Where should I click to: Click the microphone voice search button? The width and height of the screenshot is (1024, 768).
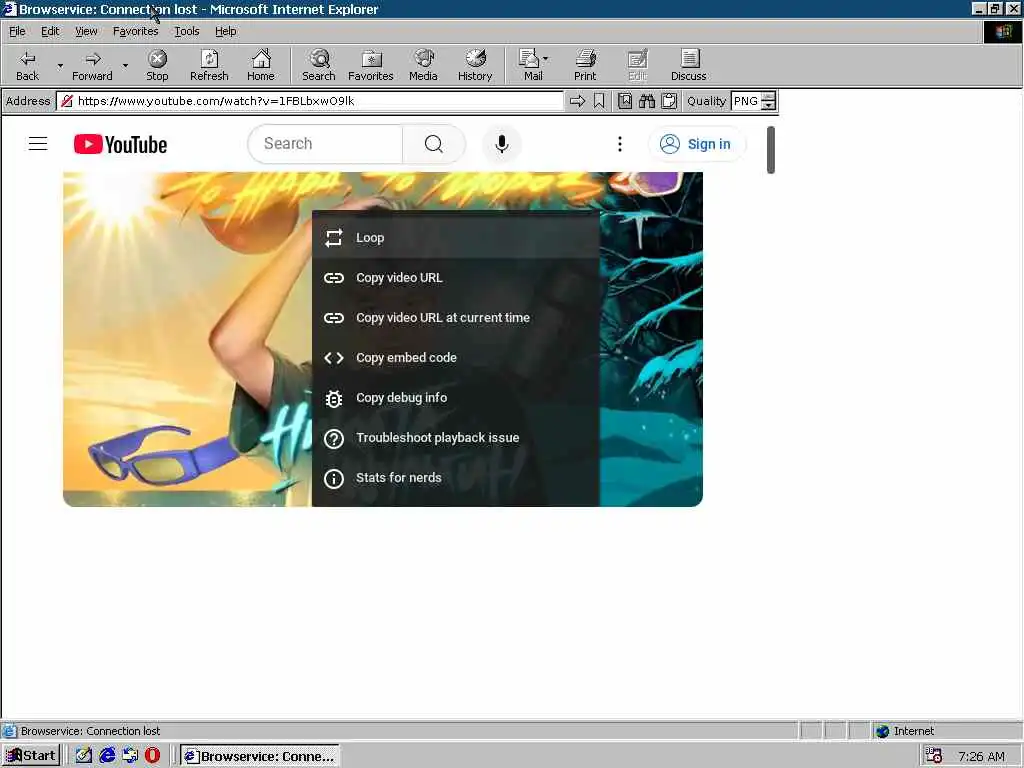coord(502,144)
